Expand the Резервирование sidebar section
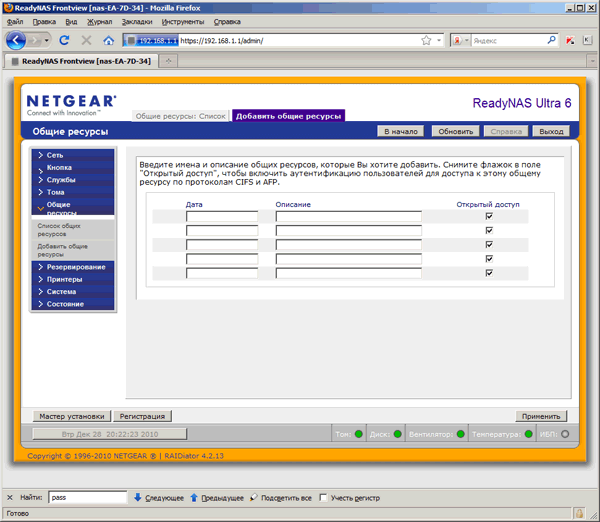The width and height of the screenshot is (600, 522). pos(73,267)
